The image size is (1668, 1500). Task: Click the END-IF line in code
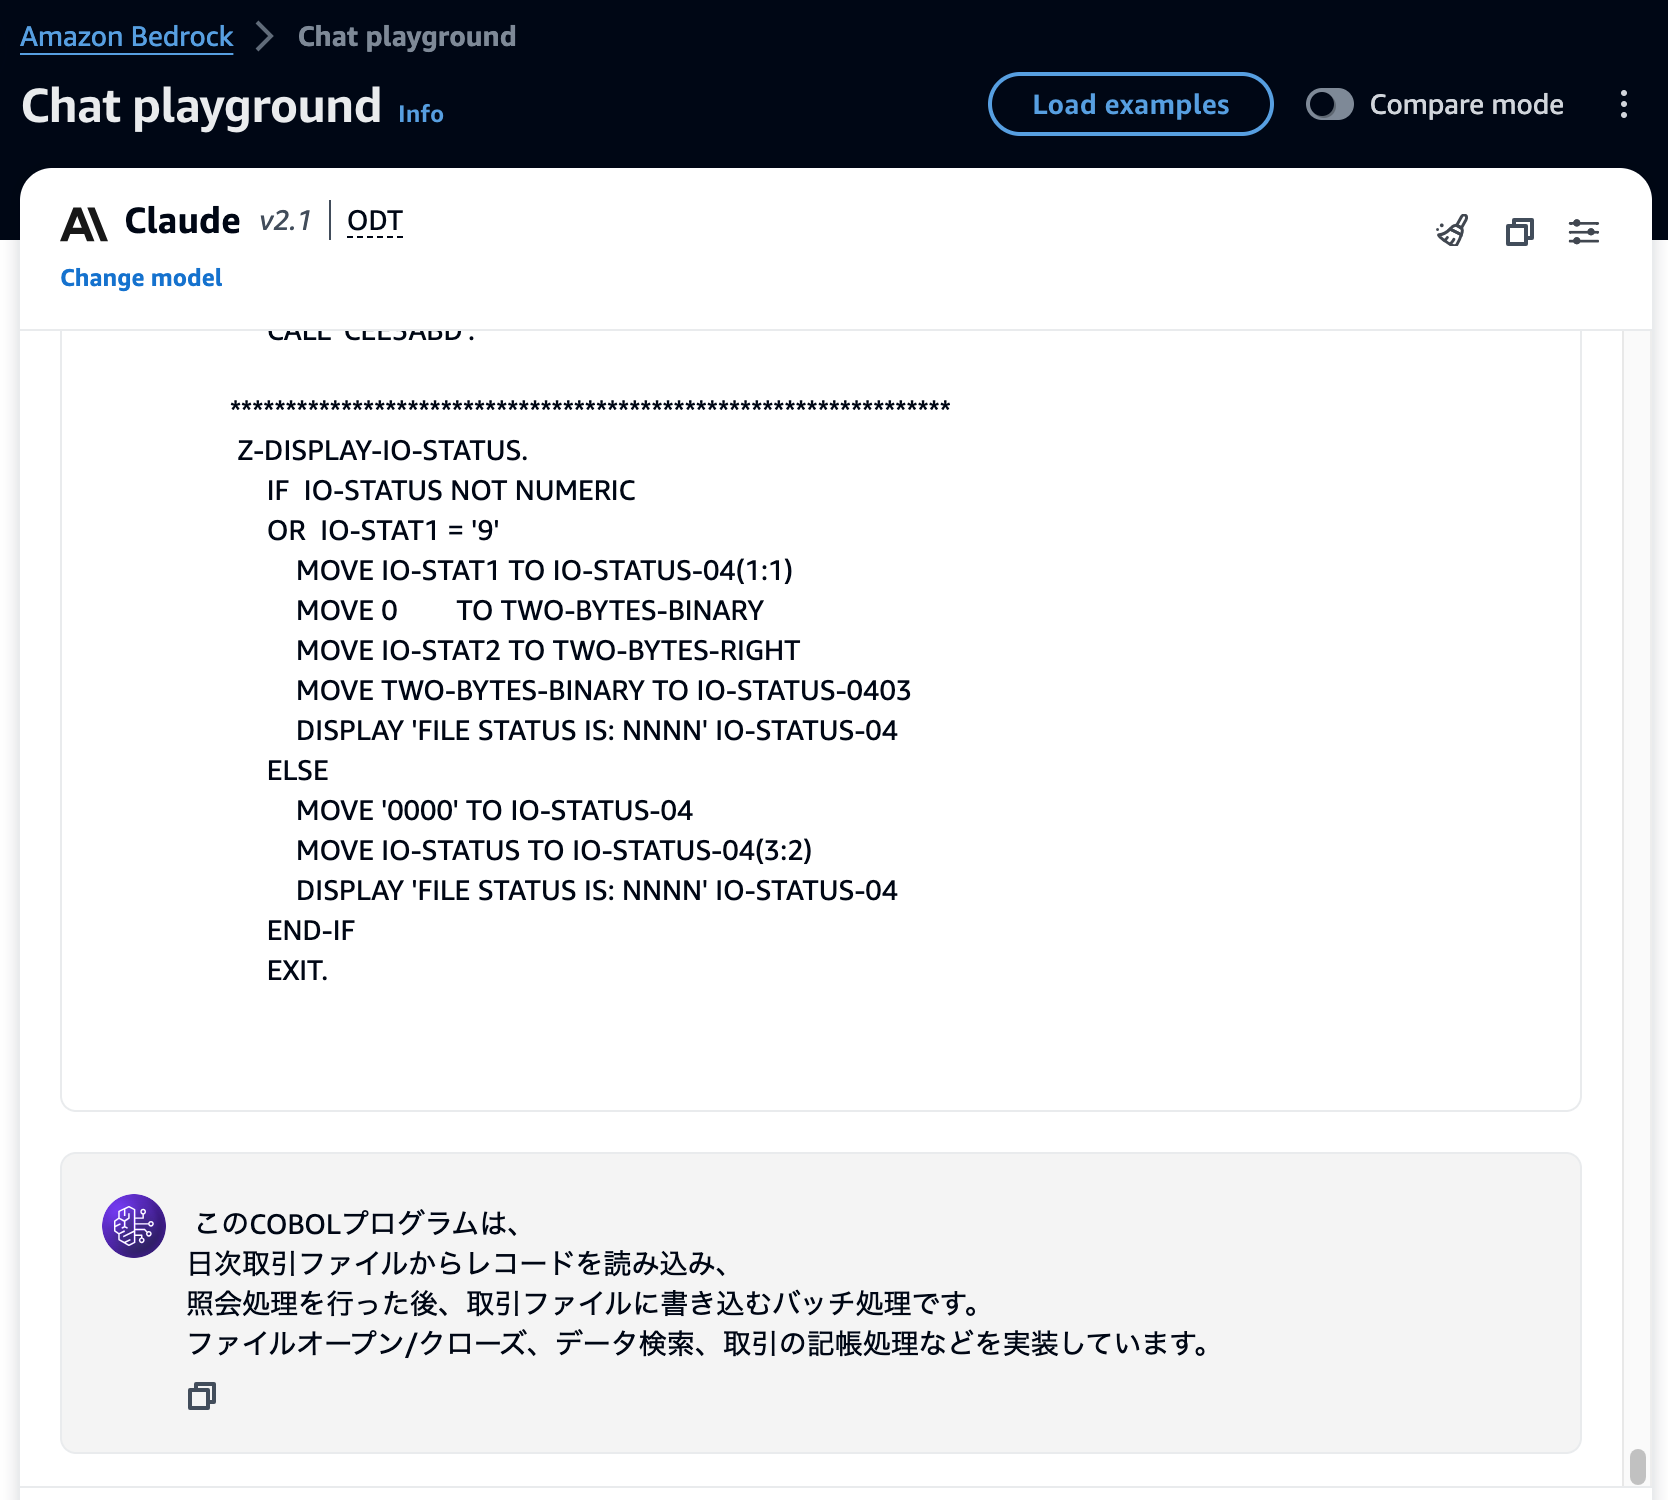(311, 930)
